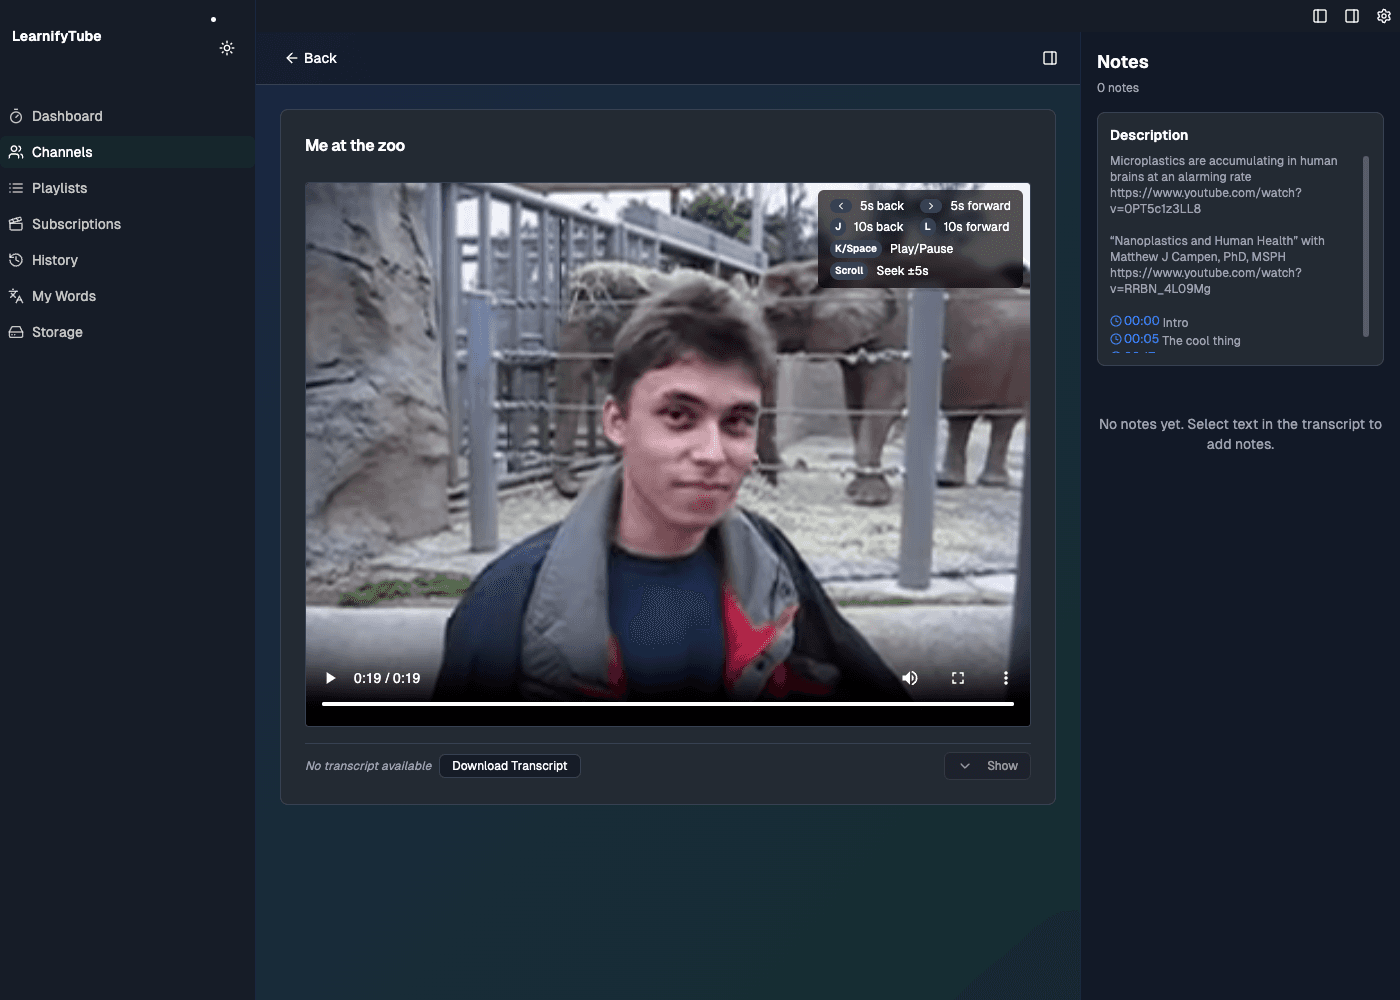
Task: Select Channels in the sidebar
Action: tap(61, 152)
